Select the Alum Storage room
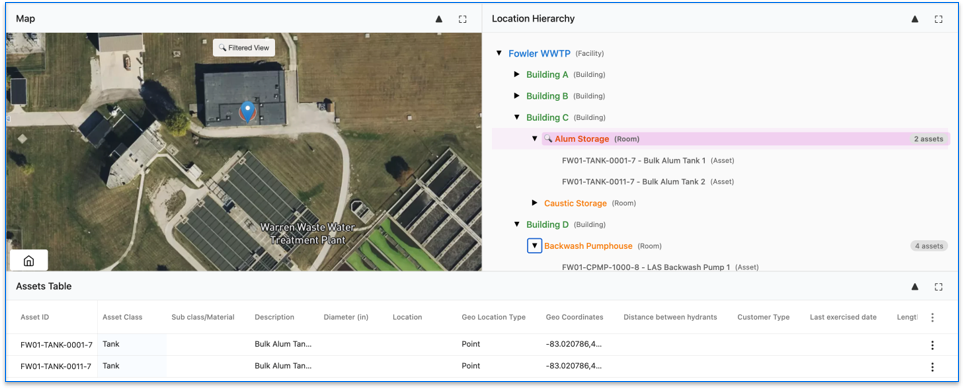 pos(582,139)
